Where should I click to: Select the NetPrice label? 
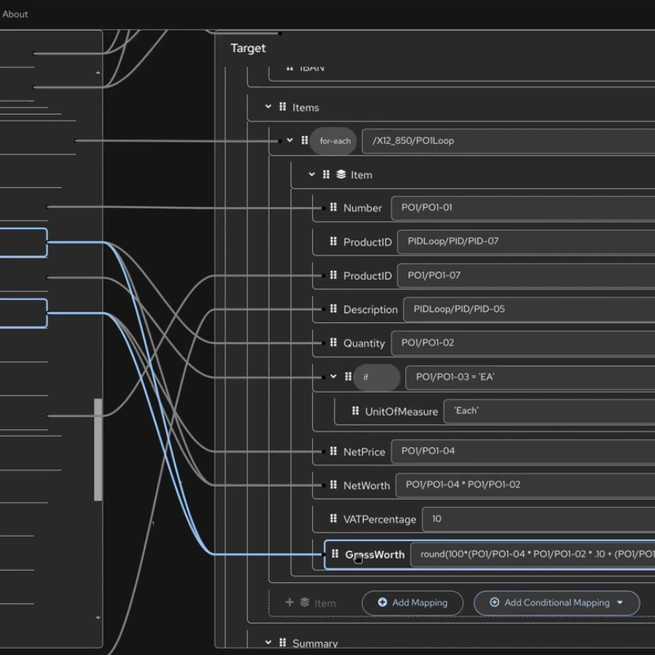(x=364, y=452)
